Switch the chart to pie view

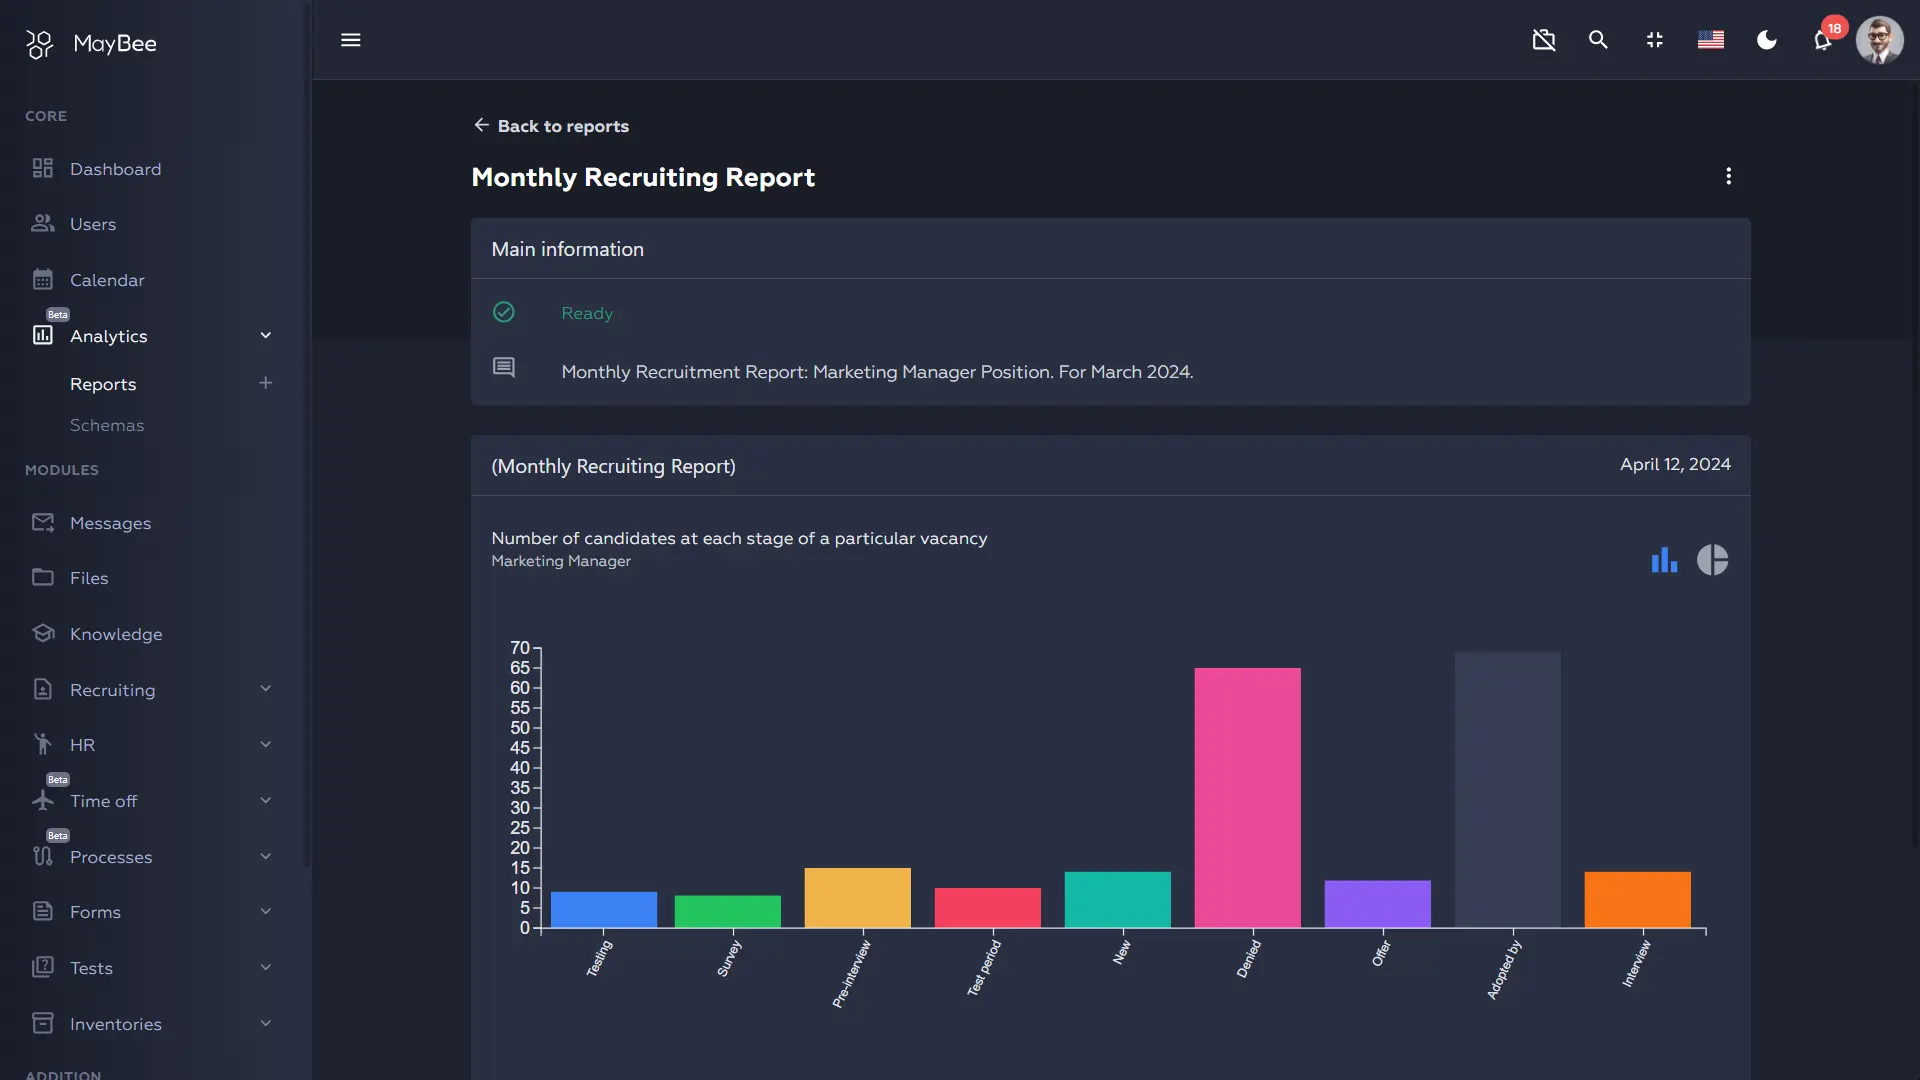click(x=1712, y=560)
